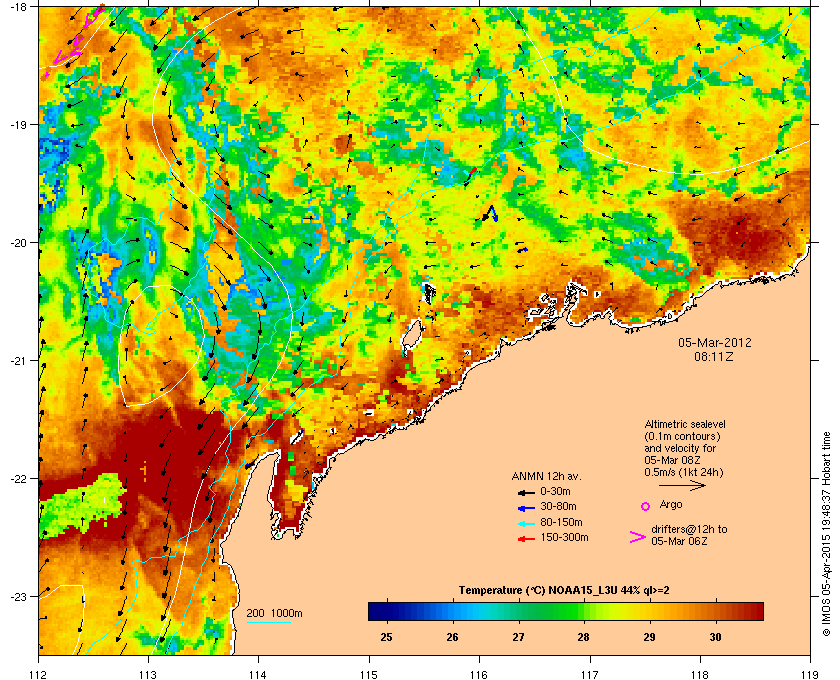Click the blue 30-80m arrow legend symbol
This screenshot has width=840, height=680.
click(x=526, y=507)
